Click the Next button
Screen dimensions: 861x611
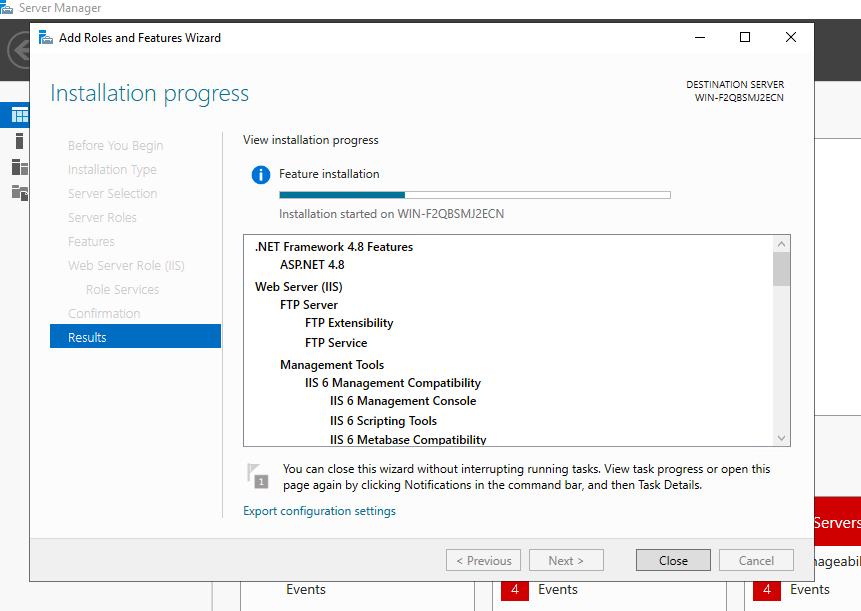pyautogui.click(x=566, y=560)
